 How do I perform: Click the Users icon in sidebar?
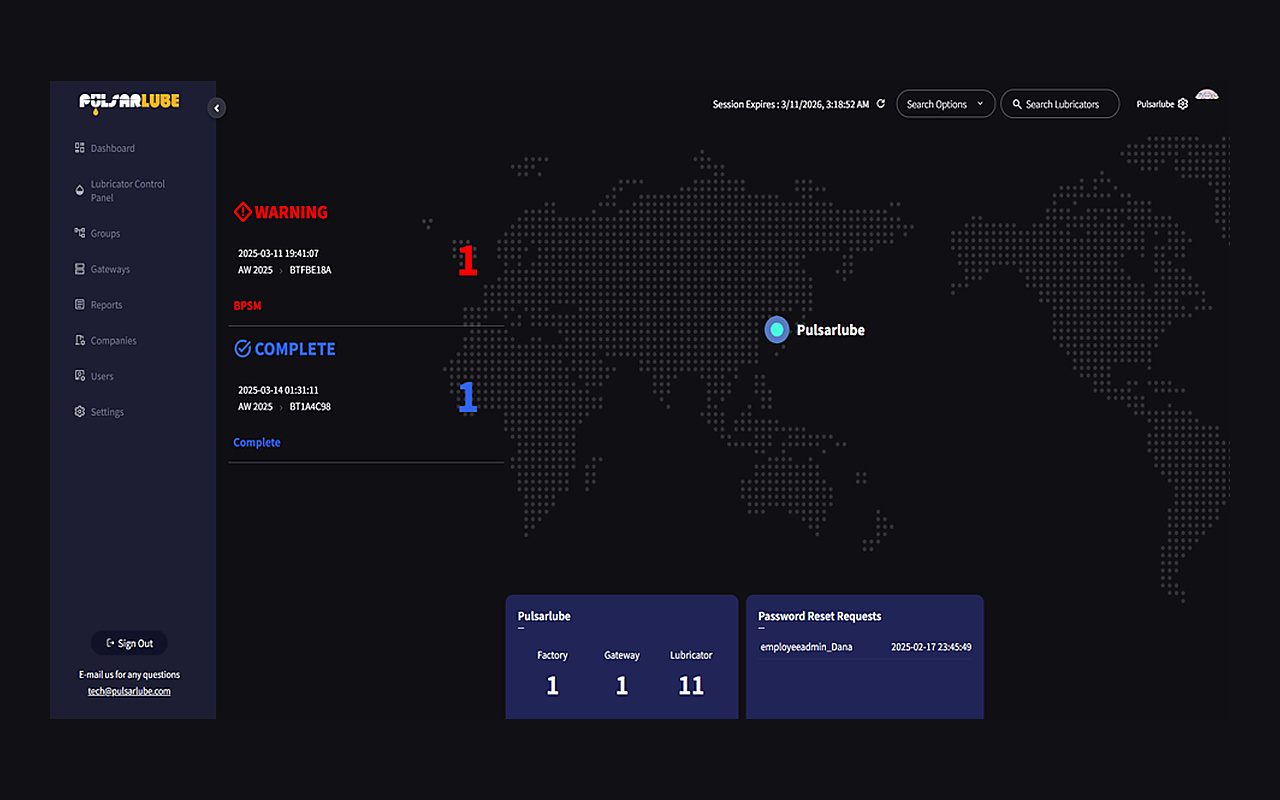[x=80, y=376]
